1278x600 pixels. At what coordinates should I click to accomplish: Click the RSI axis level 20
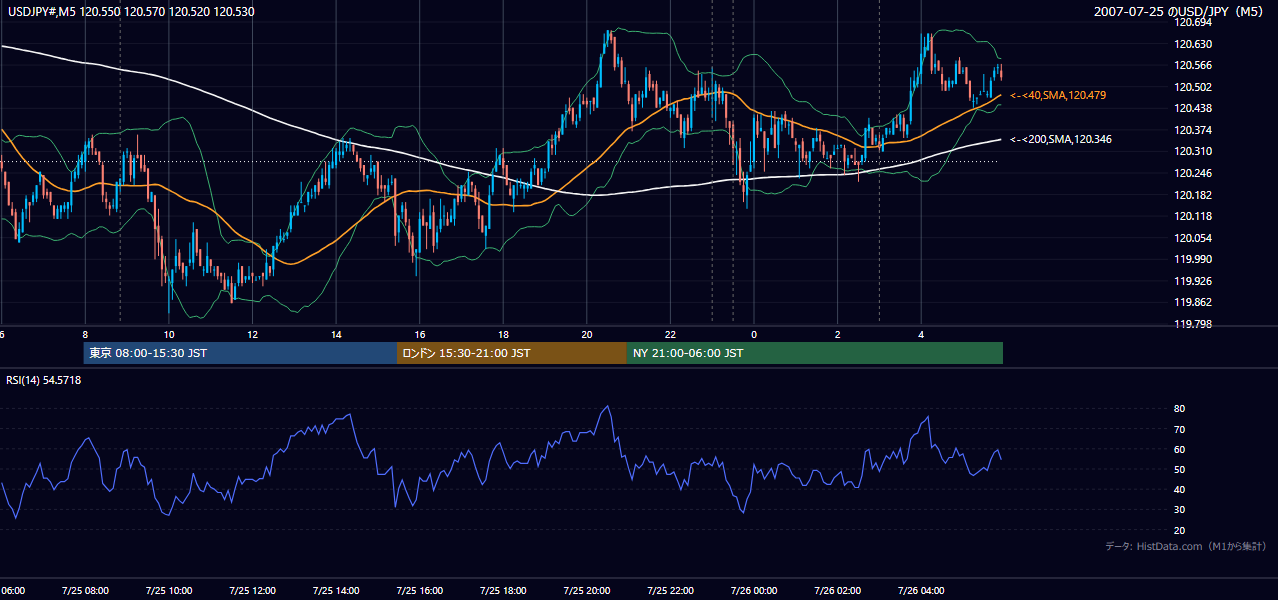(1180, 530)
